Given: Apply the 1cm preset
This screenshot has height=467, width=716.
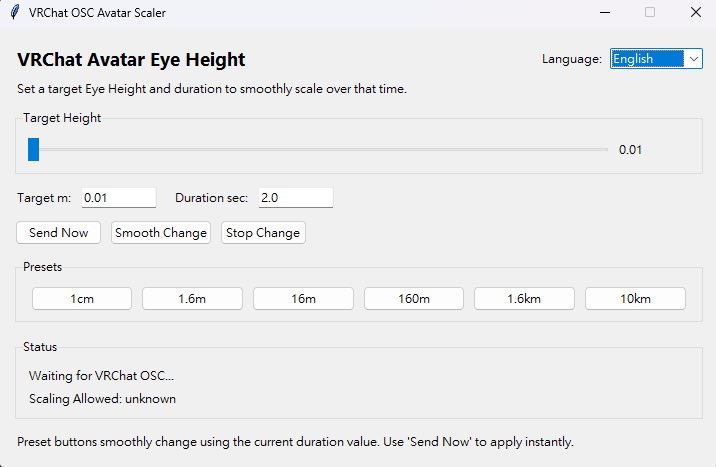Looking at the screenshot, I should [82, 299].
